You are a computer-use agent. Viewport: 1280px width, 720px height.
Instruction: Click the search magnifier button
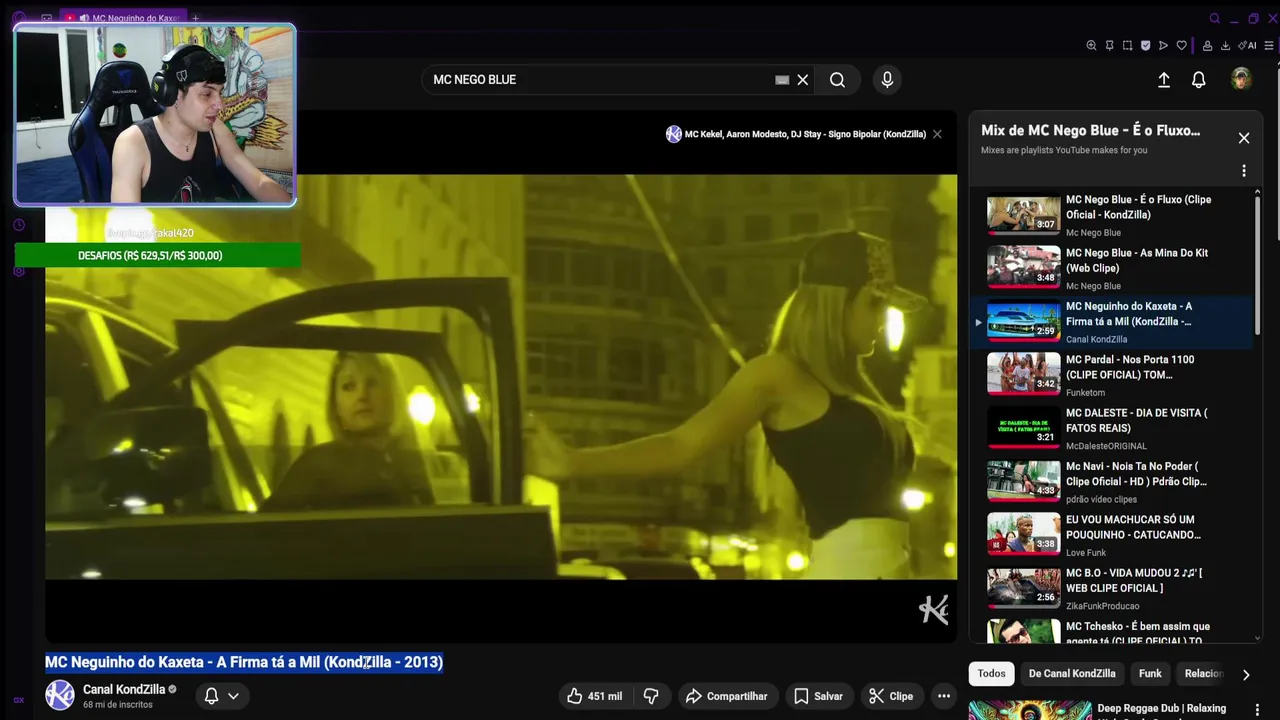tap(837, 80)
